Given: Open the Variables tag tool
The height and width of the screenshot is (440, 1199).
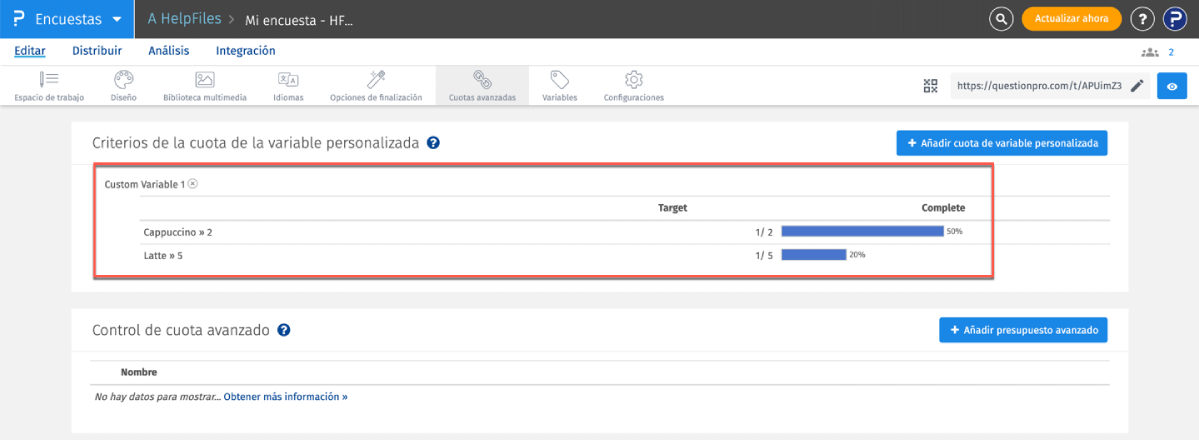Looking at the screenshot, I should (x=559, y=86).
